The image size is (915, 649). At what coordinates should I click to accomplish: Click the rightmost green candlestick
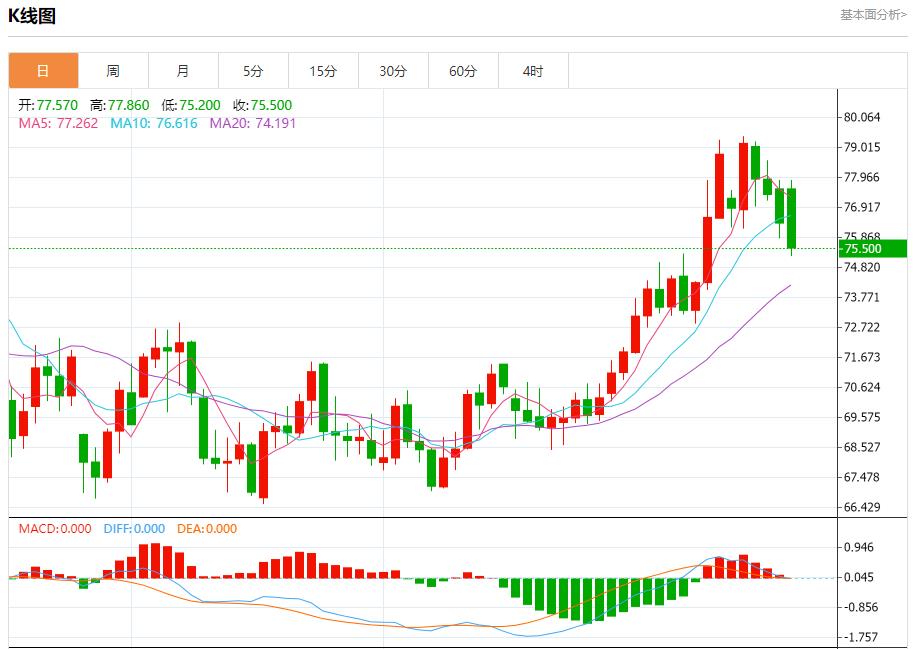(791, 218)
